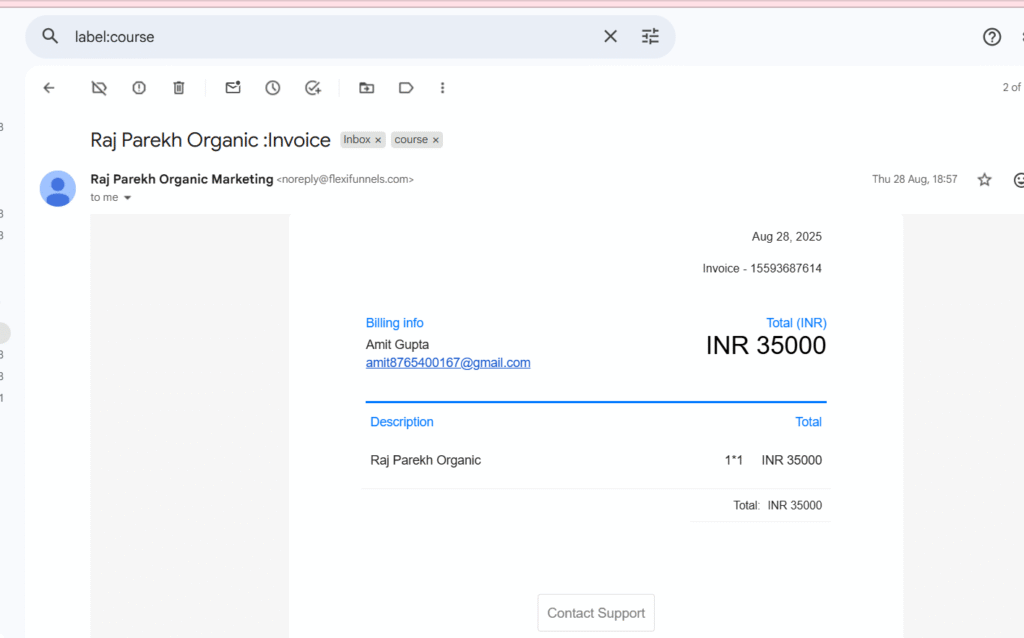Open the Move to folder icon
Viewport: 1024px width, 638px height.
[367, 88]
